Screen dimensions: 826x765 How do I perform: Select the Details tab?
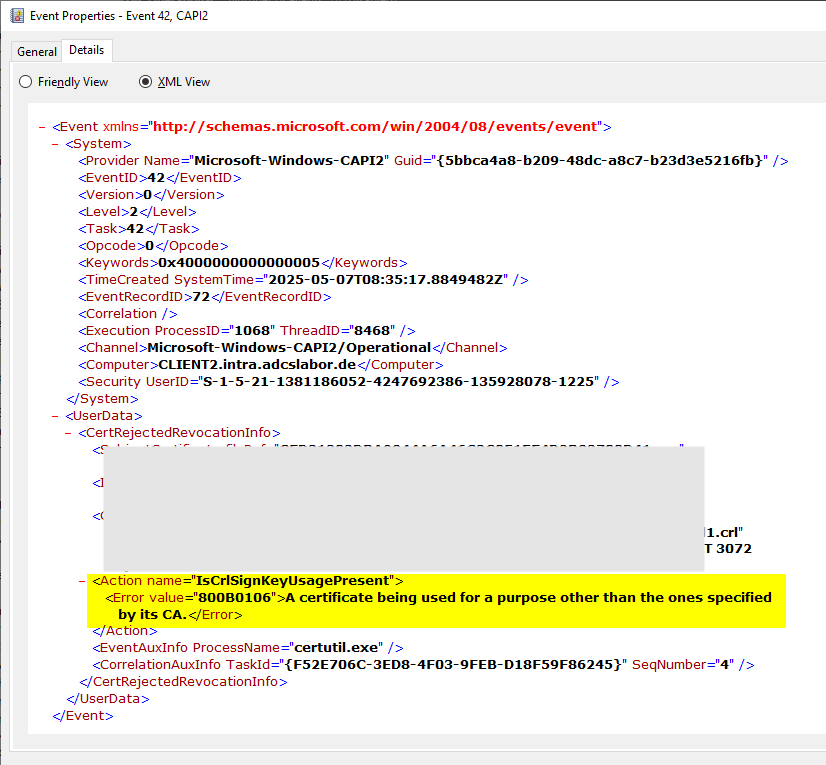[87, 50]
